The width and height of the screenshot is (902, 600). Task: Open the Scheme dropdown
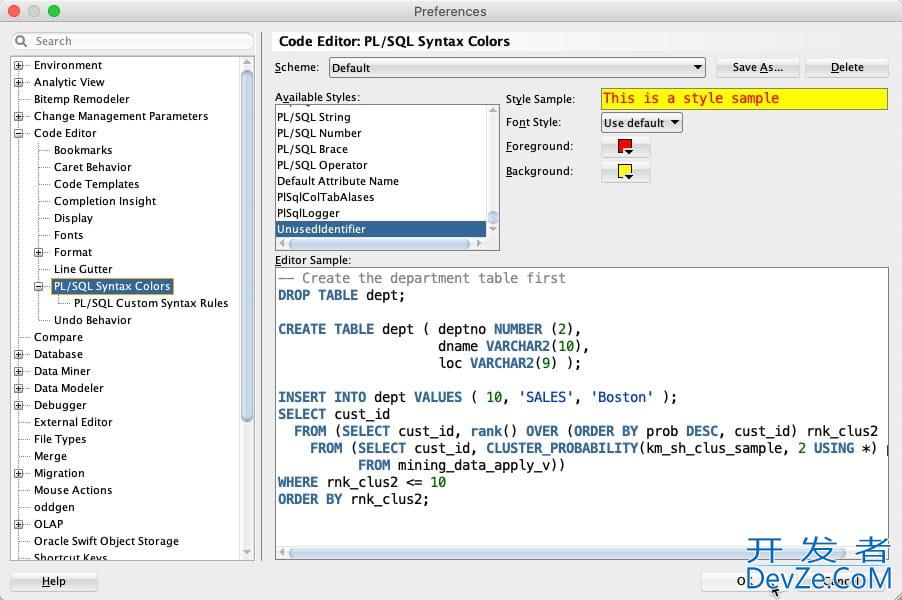click(517, 68)
